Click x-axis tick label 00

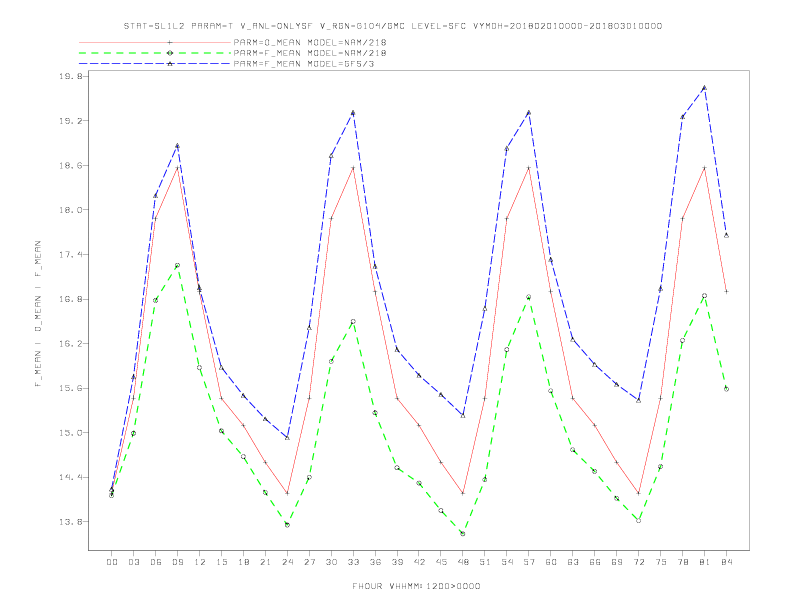tap(112, 562)
